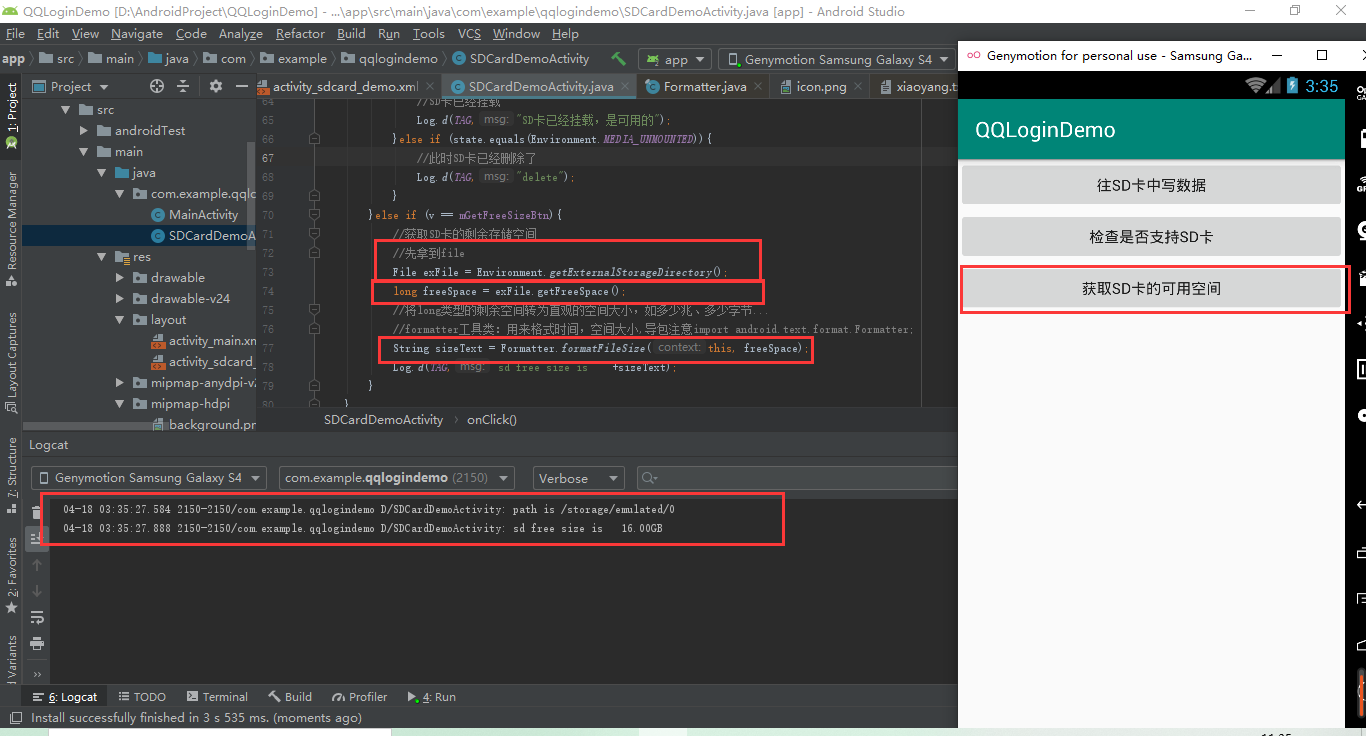This screenshot has width=1366, height=736.
Task: Expand the mipmap-hdpi folder
Action: [120, 404]
